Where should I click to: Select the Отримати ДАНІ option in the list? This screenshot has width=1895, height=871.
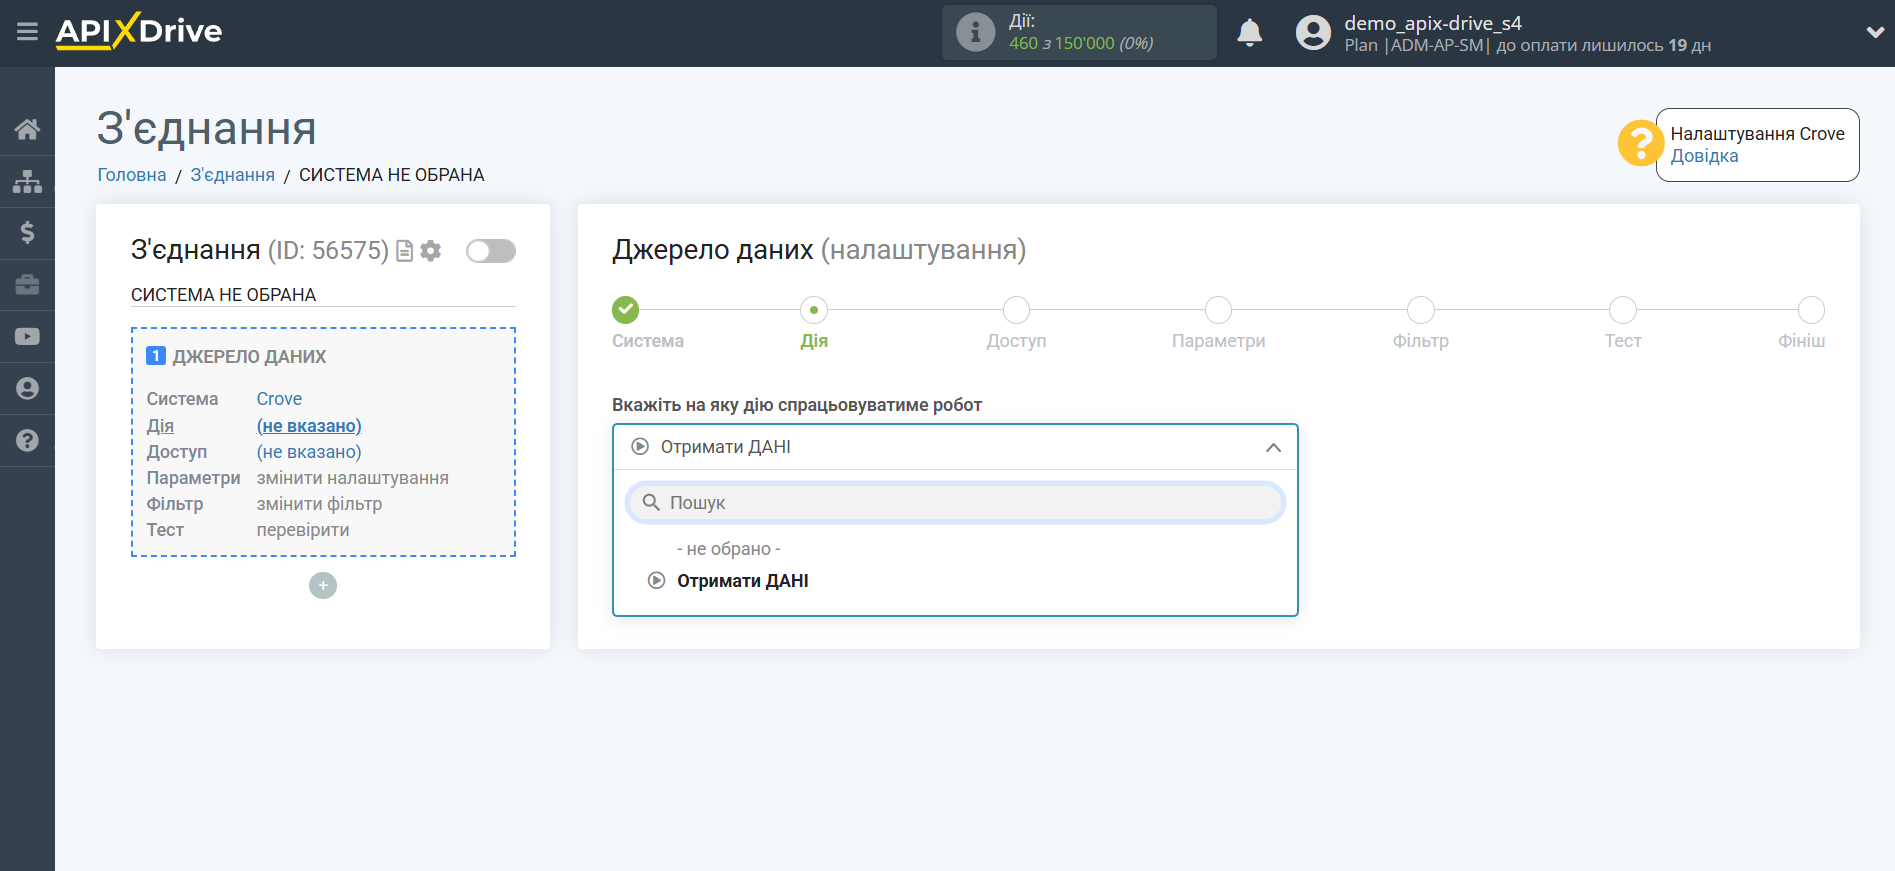tap(742, 581)
